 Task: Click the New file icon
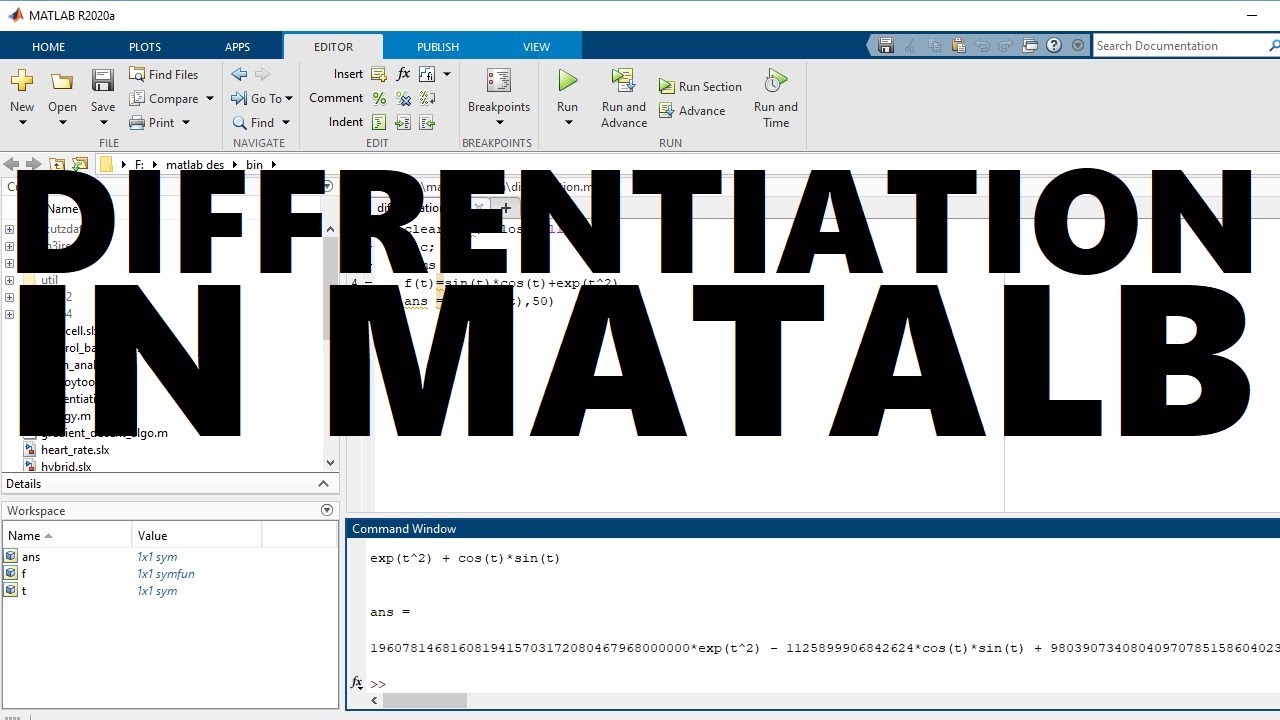pyautogui.click(x=22, y=81)
